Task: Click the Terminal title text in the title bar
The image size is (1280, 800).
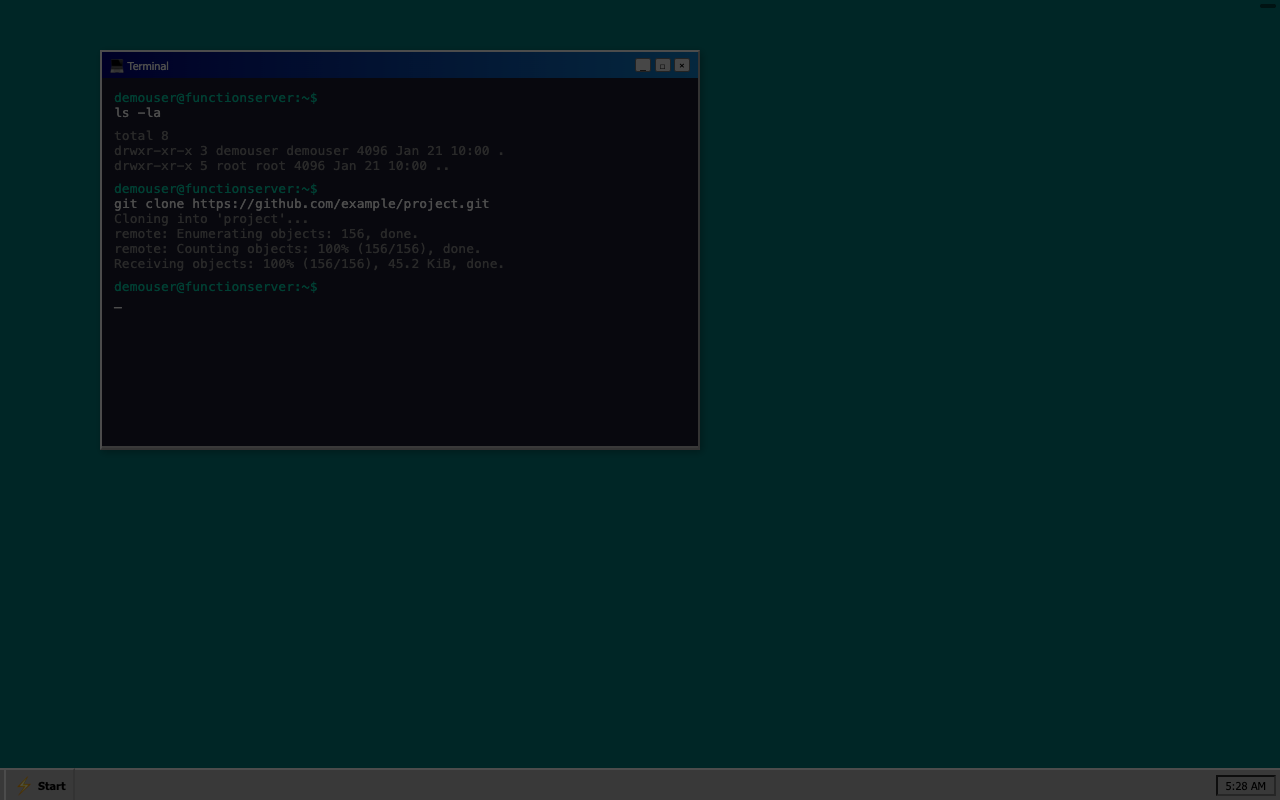Action: coord(148,66)
